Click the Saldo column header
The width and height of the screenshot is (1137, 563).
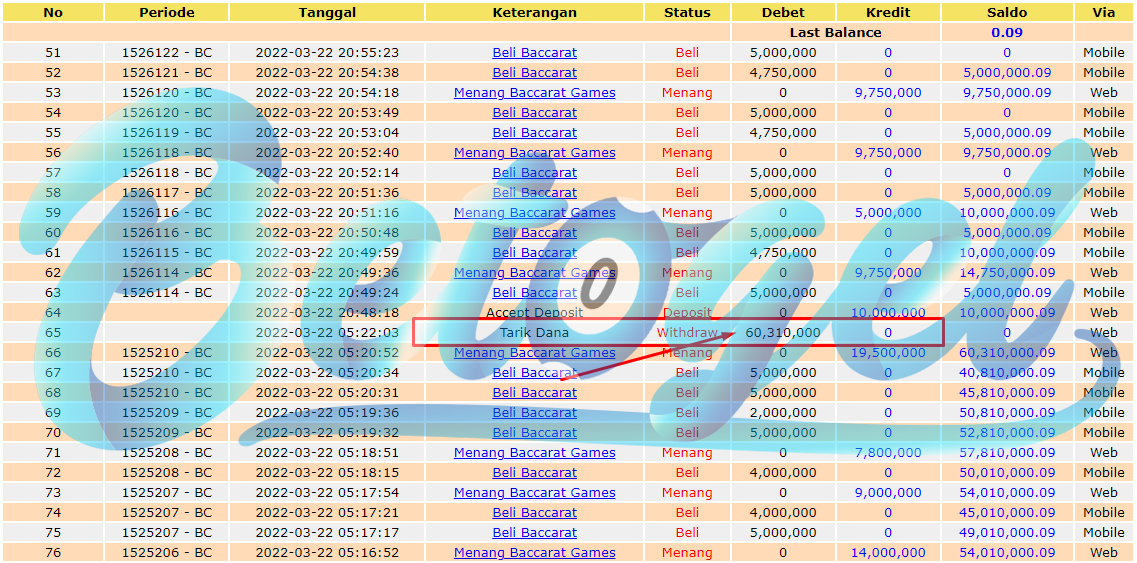(x=1007, y=12)
